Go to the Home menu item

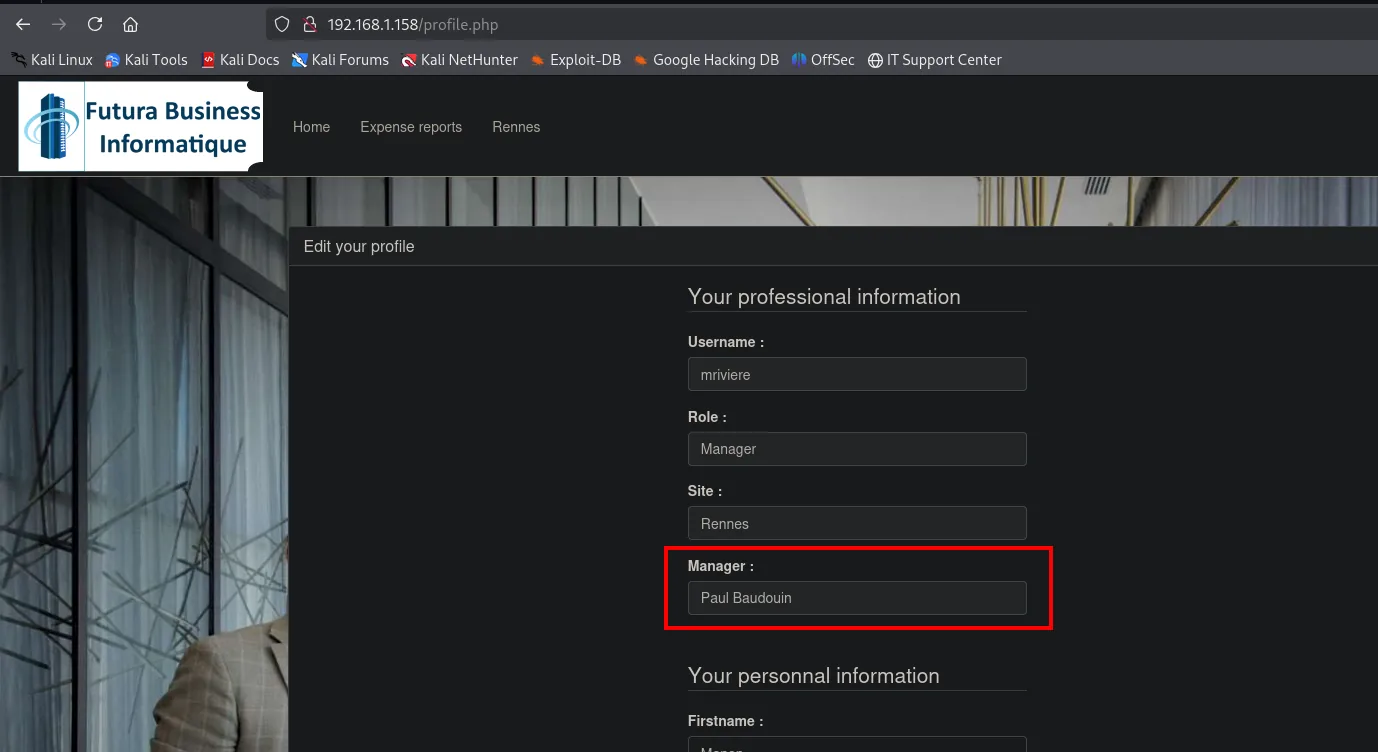311,127
